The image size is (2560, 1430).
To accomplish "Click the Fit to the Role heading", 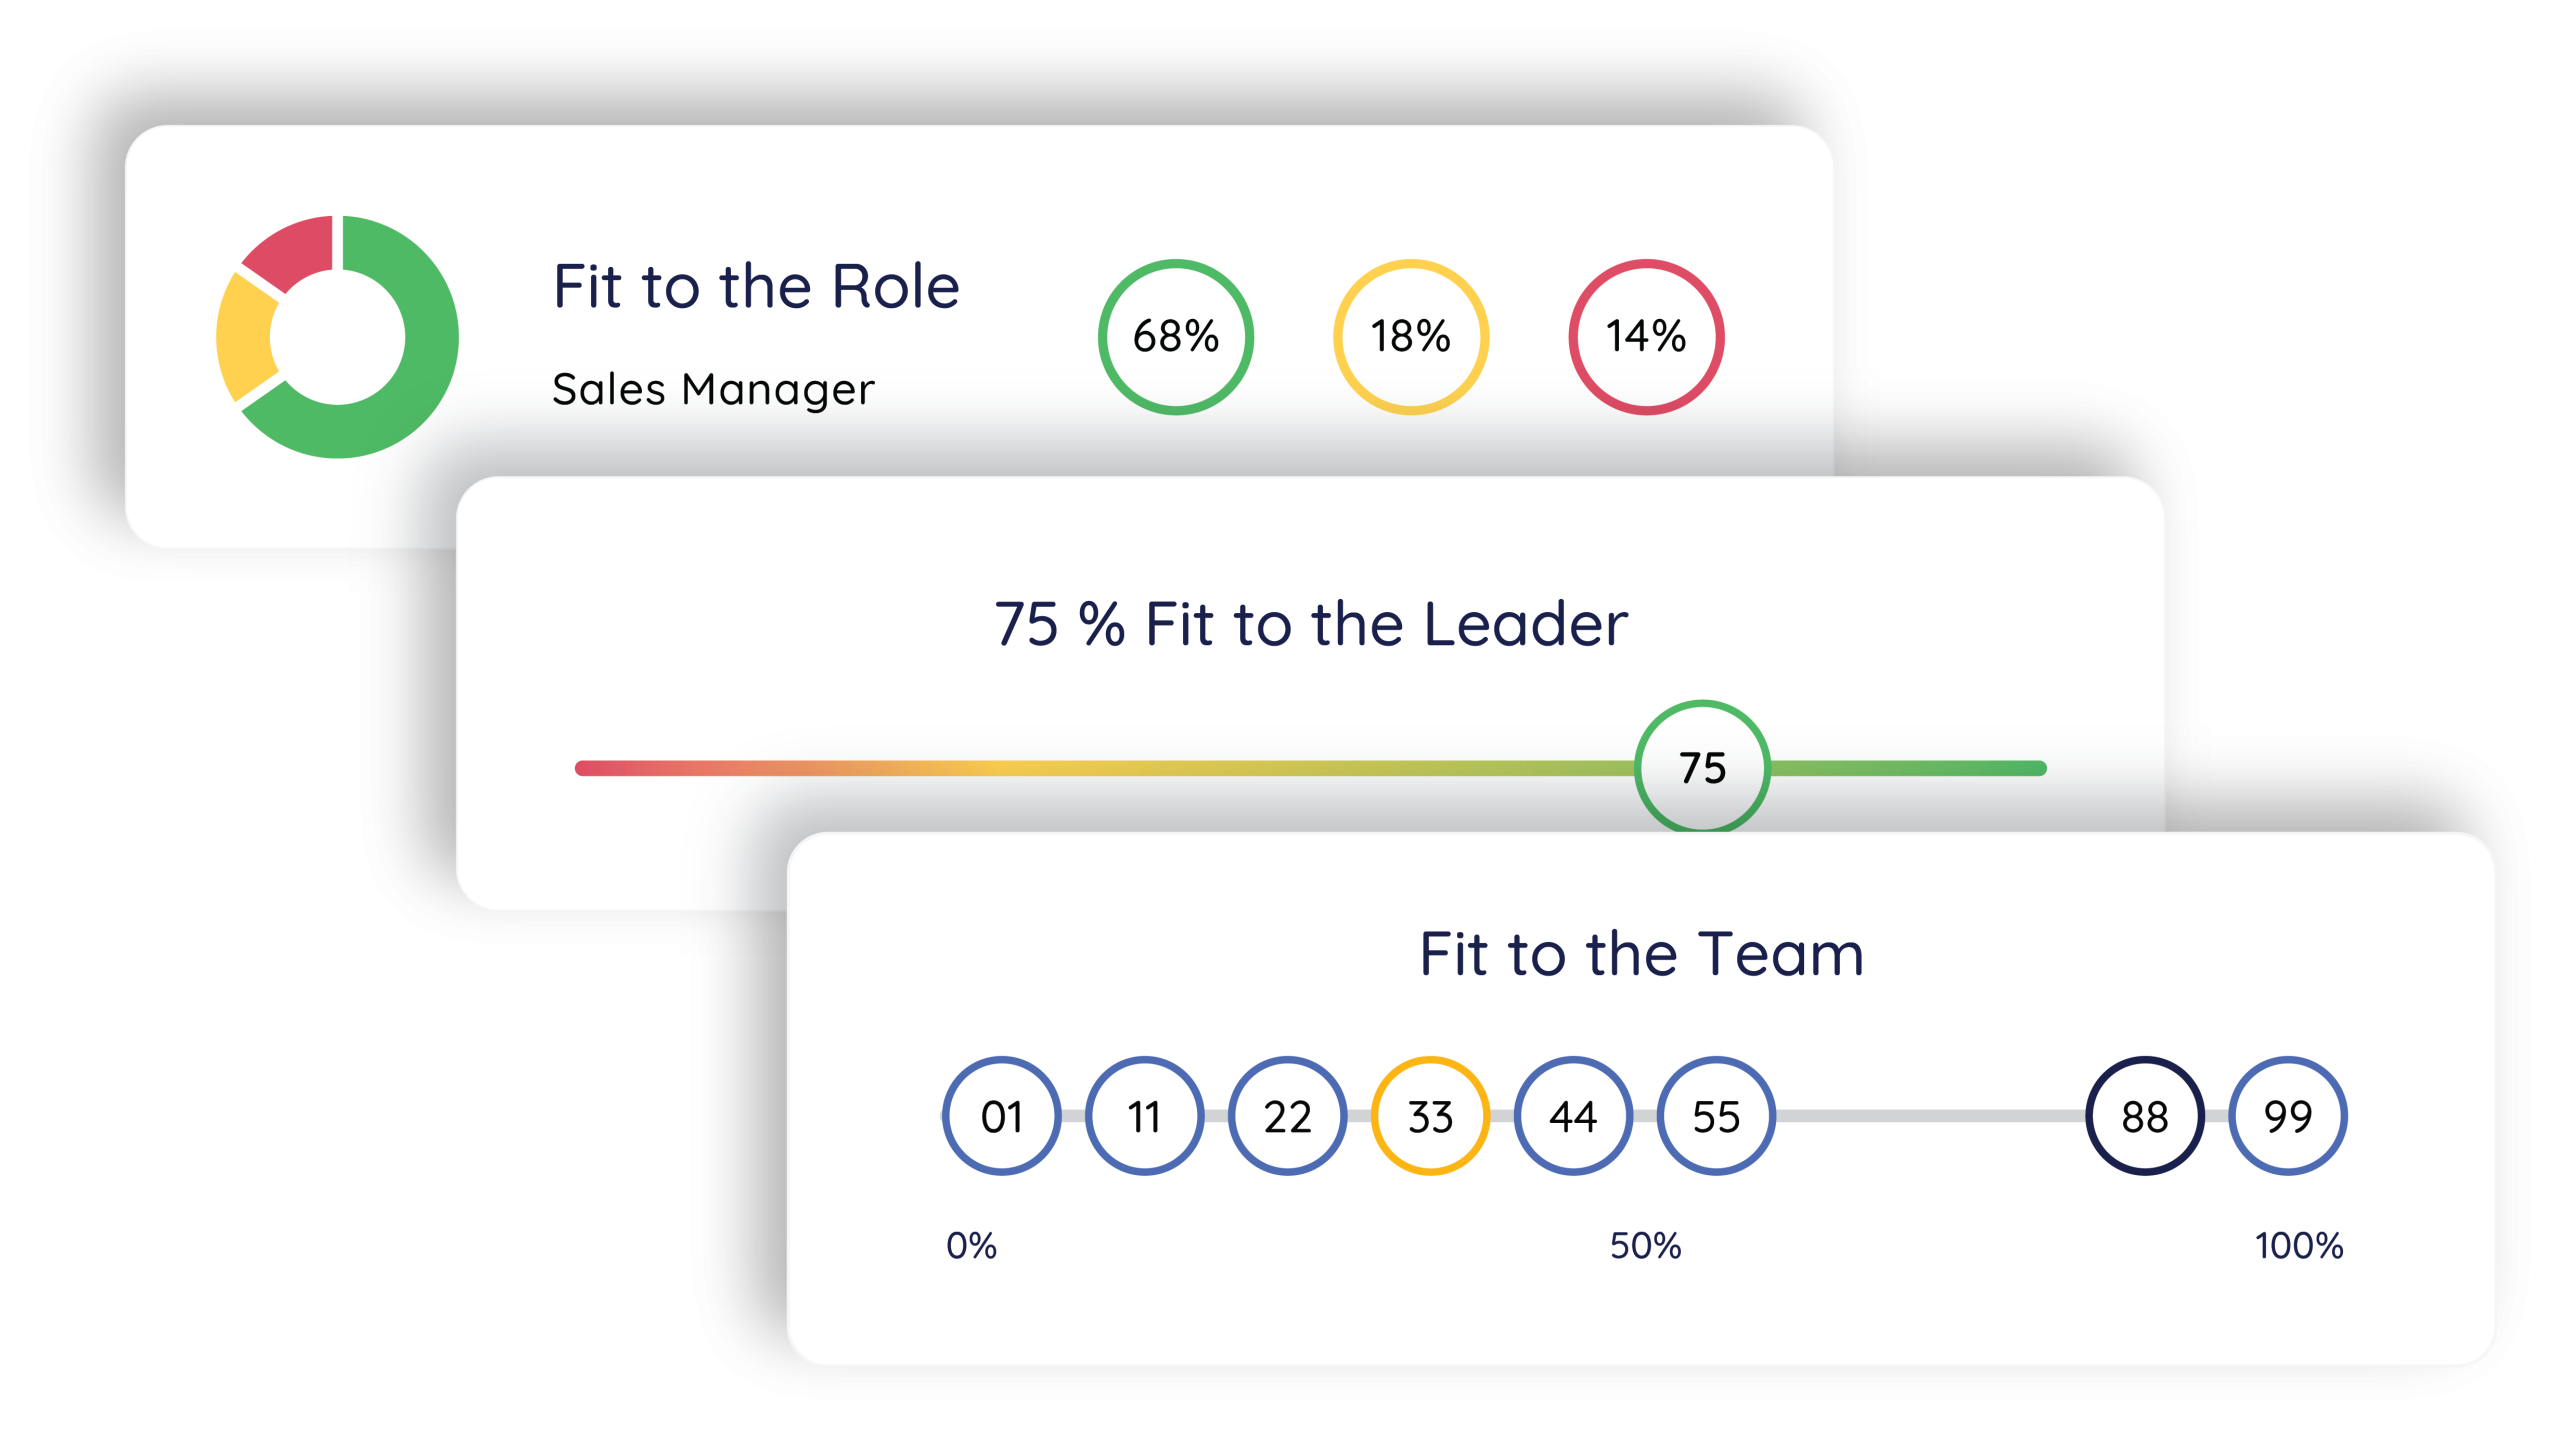I will coord(756,287).
